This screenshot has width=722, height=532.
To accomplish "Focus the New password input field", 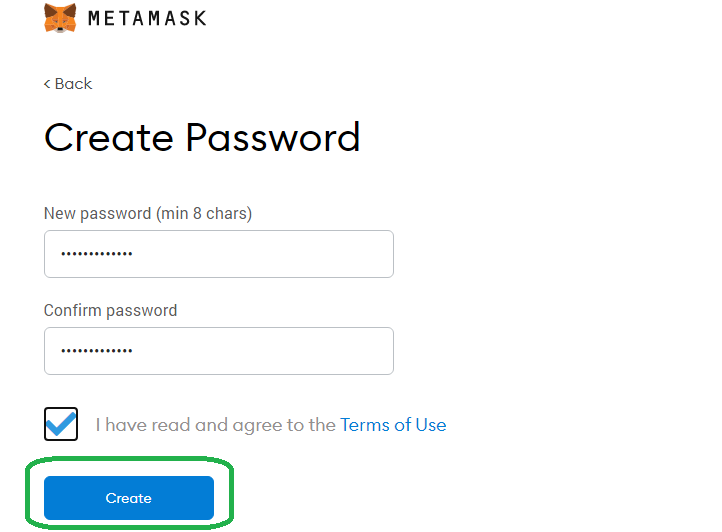I will (x=219, y=254).
